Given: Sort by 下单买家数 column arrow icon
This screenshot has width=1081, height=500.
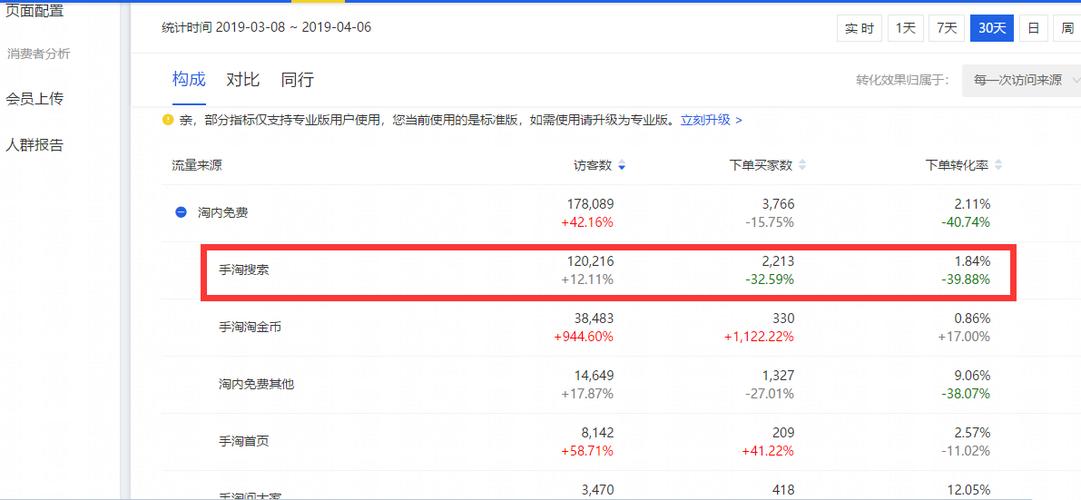Looking at the screenshot, I should pyautogui.click(x=802, y=166).
